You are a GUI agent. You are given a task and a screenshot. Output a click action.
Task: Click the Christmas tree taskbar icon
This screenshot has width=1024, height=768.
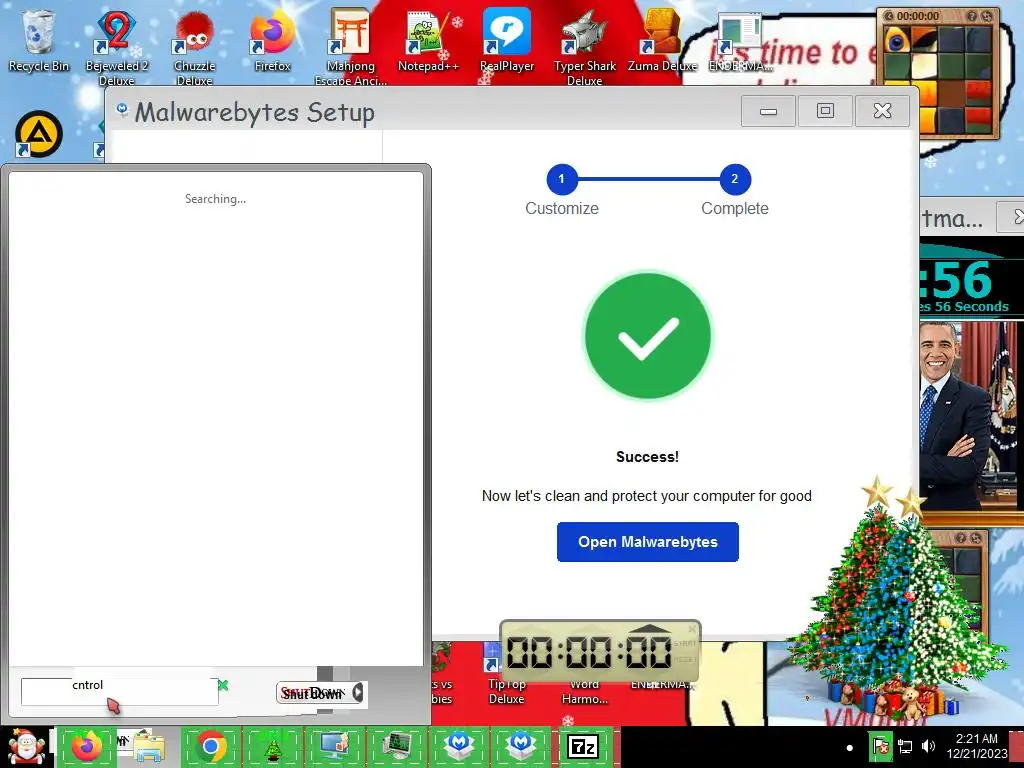(x=273, y=746)
